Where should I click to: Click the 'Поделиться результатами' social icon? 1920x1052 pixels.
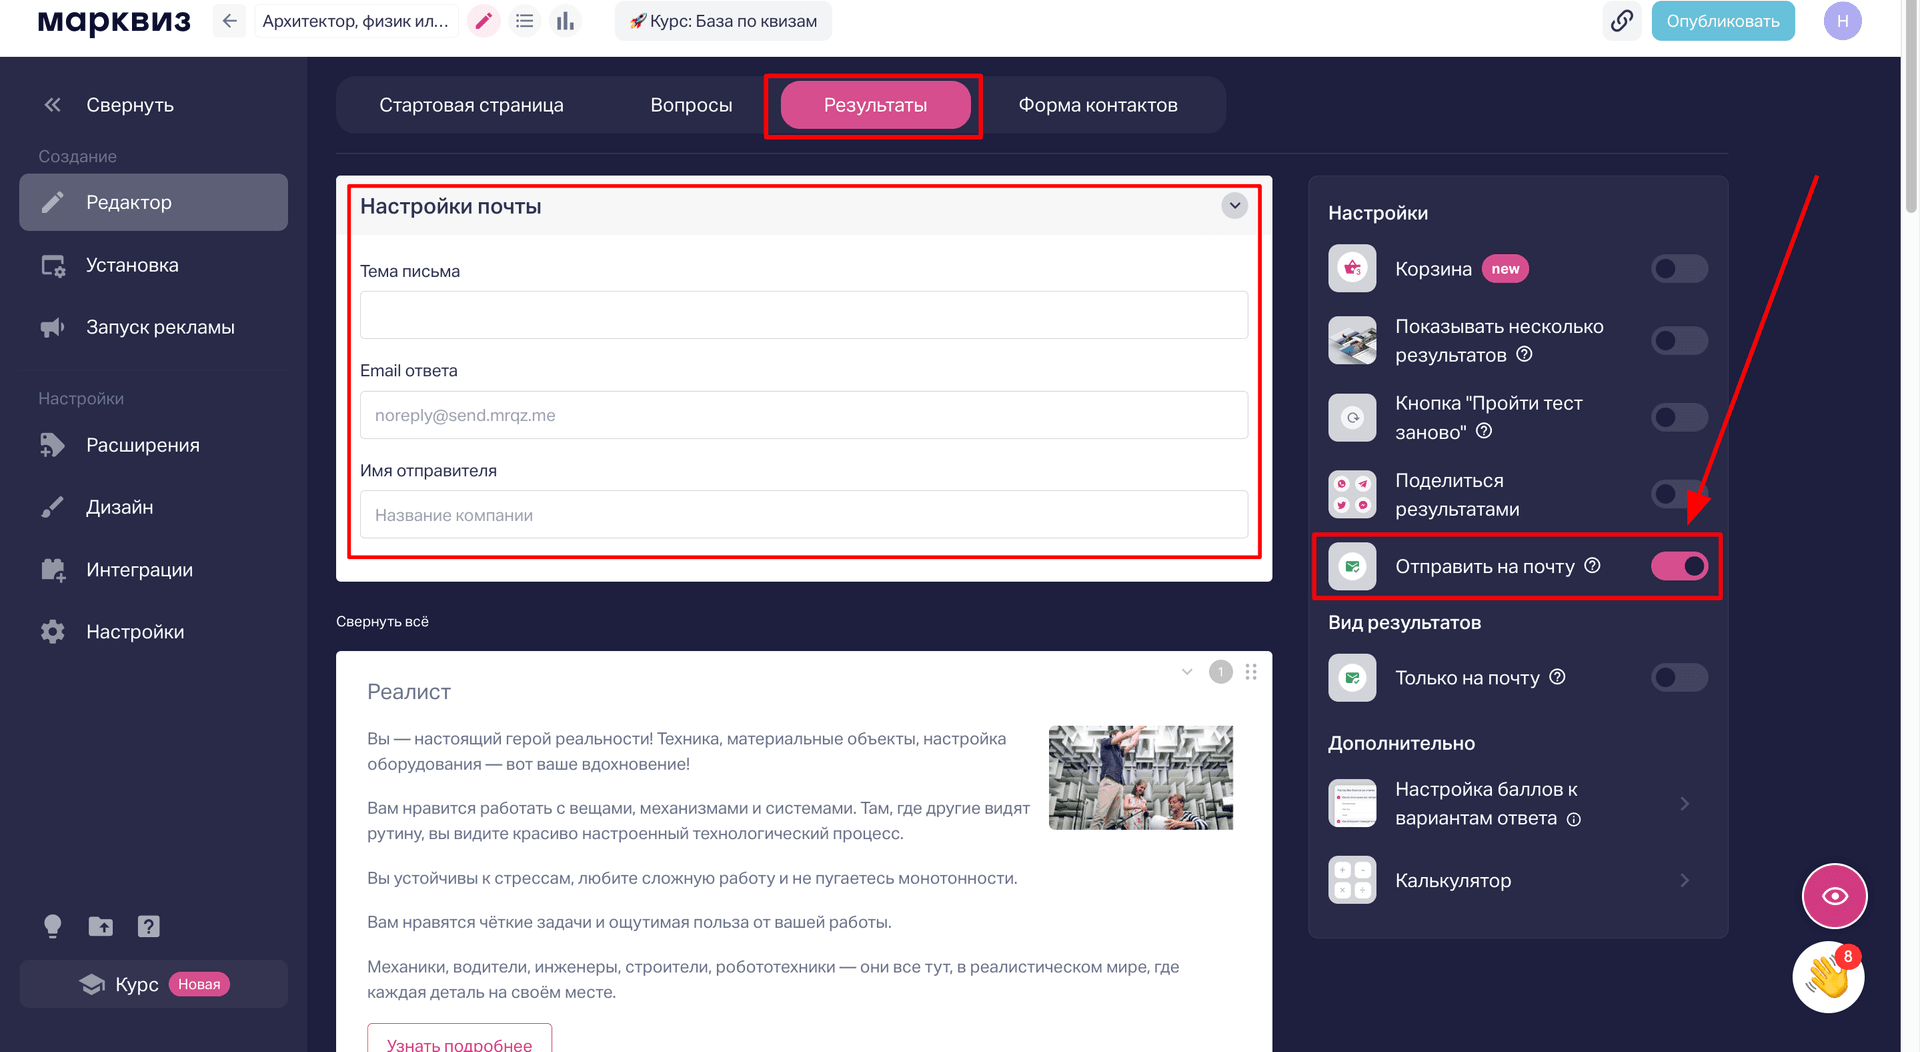tap(1352, 495)
